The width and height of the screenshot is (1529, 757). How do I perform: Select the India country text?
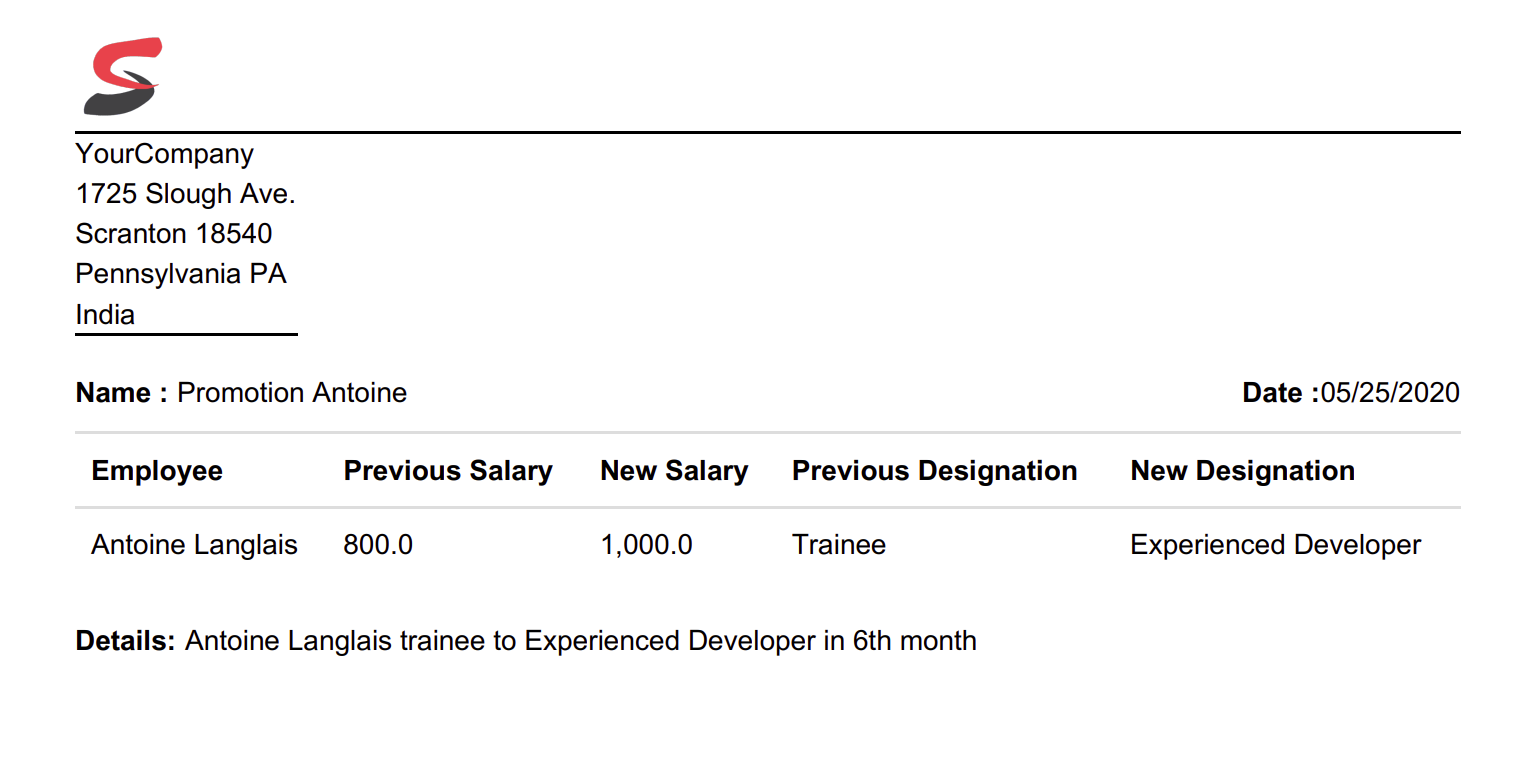click(105, 315)
